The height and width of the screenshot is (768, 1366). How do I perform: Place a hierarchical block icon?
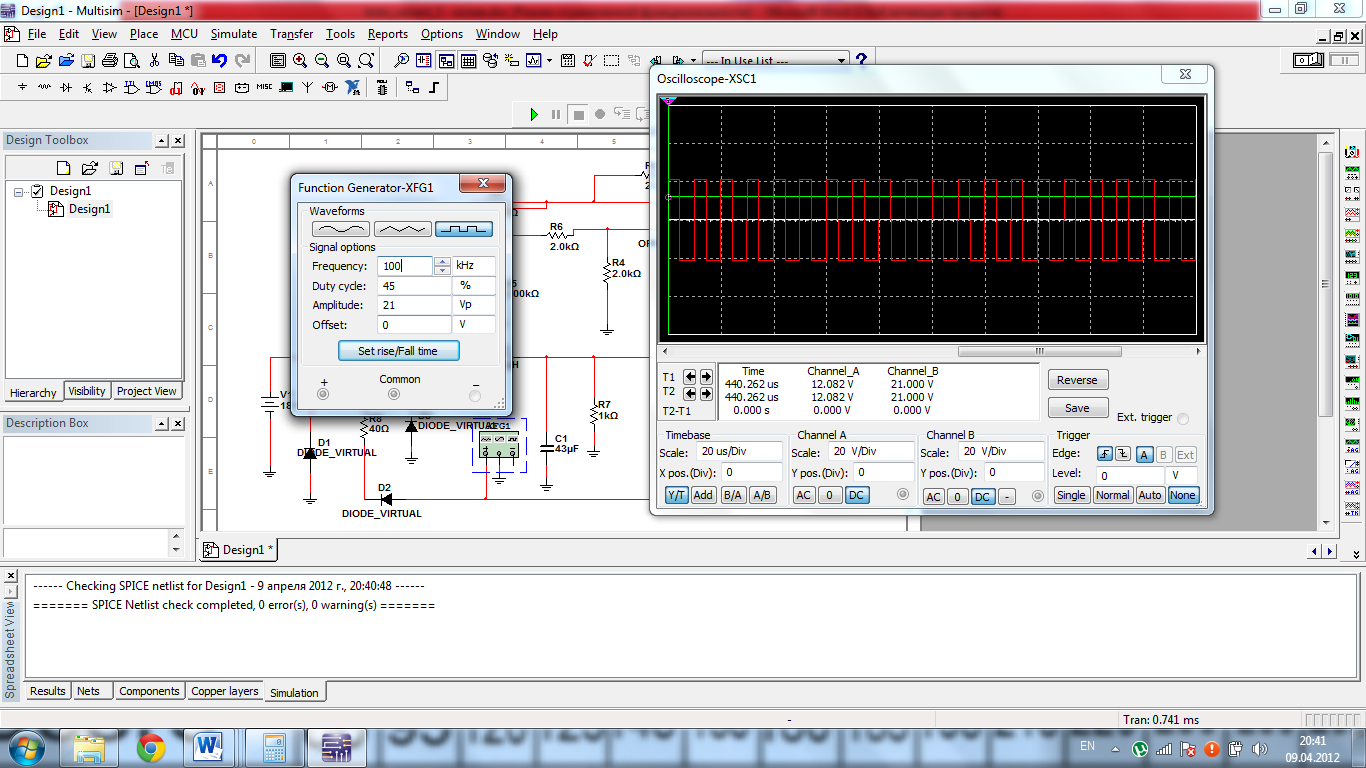[x=412, y=87]
